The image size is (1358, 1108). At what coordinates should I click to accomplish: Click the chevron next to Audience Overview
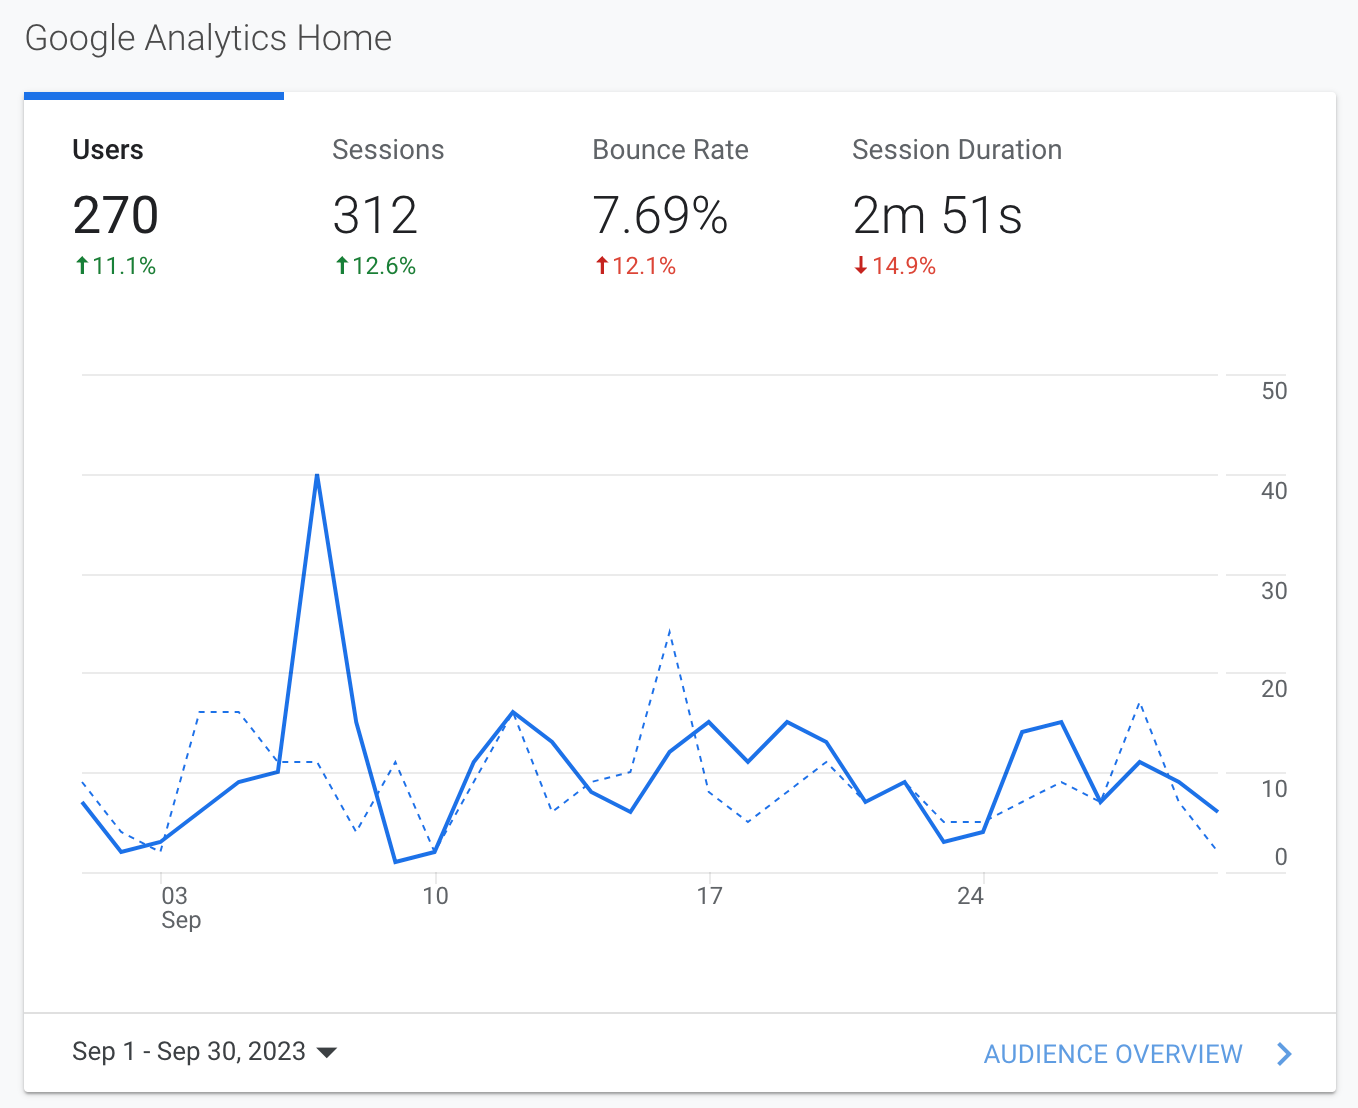point(1285,1054)
